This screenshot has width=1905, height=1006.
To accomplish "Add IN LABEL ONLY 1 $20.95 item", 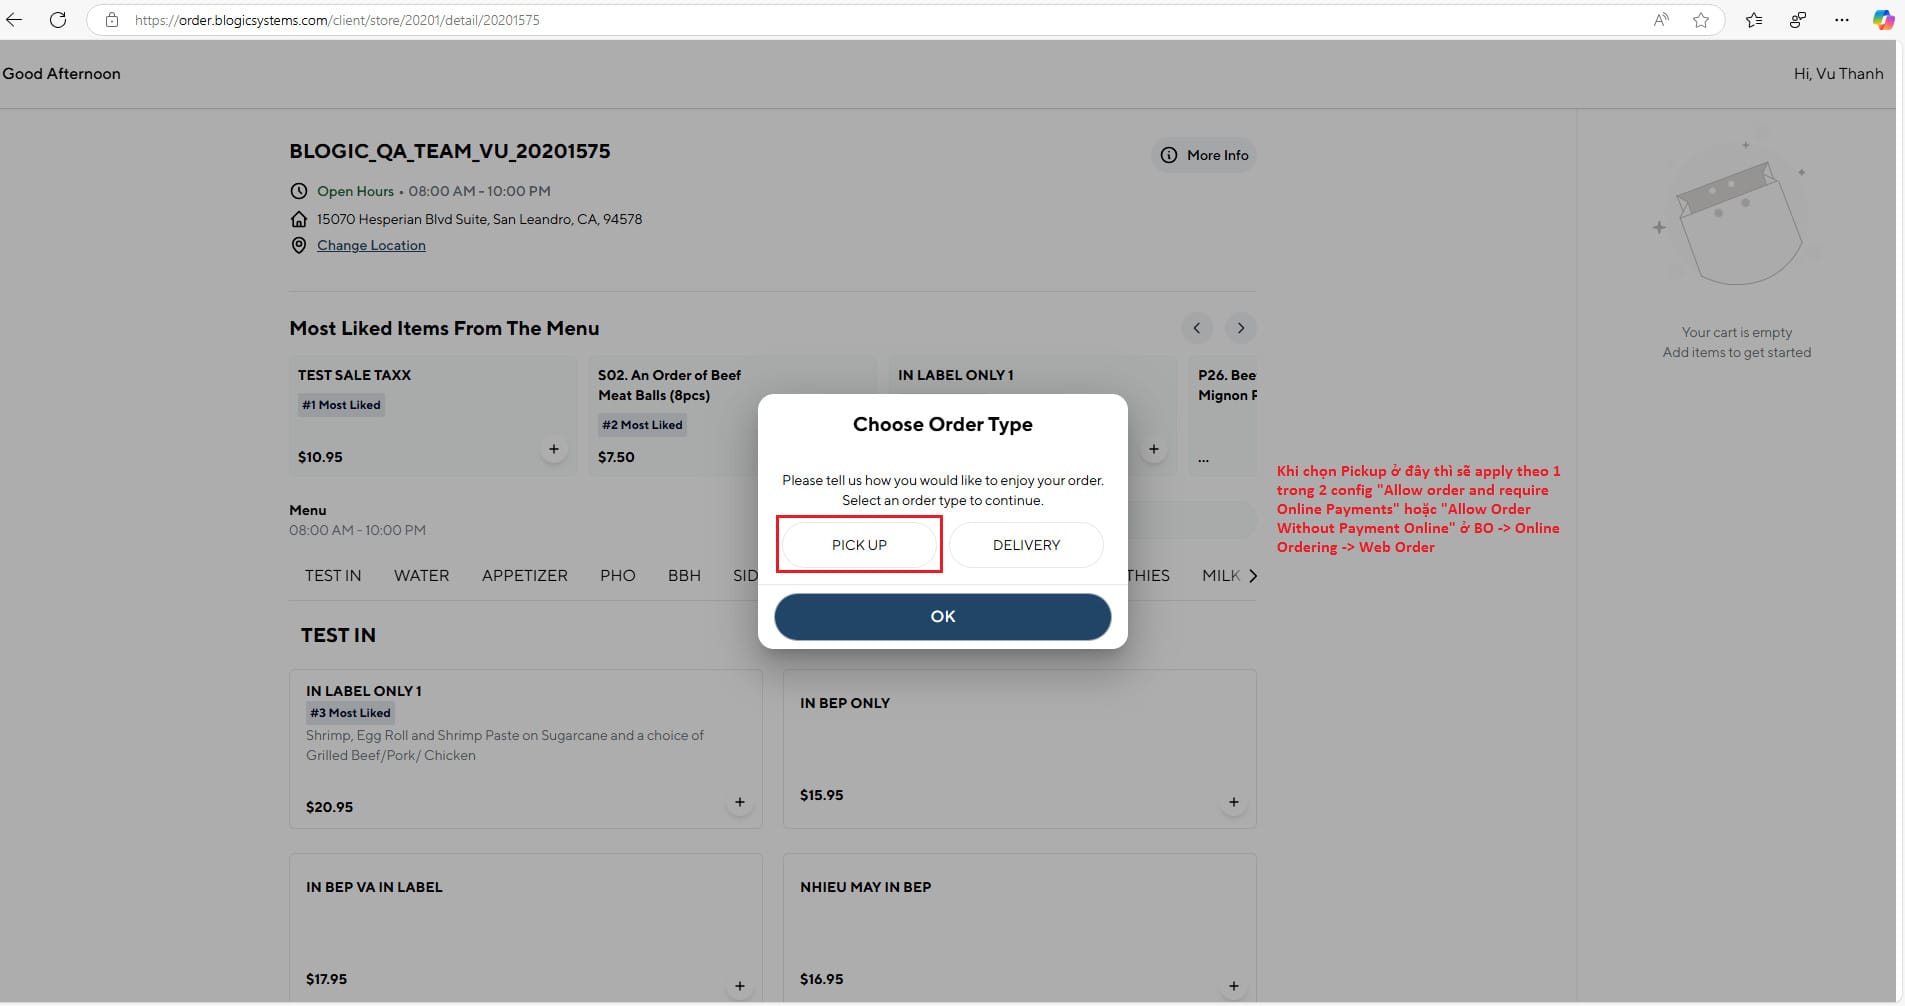I will click(x=739, y=802).
